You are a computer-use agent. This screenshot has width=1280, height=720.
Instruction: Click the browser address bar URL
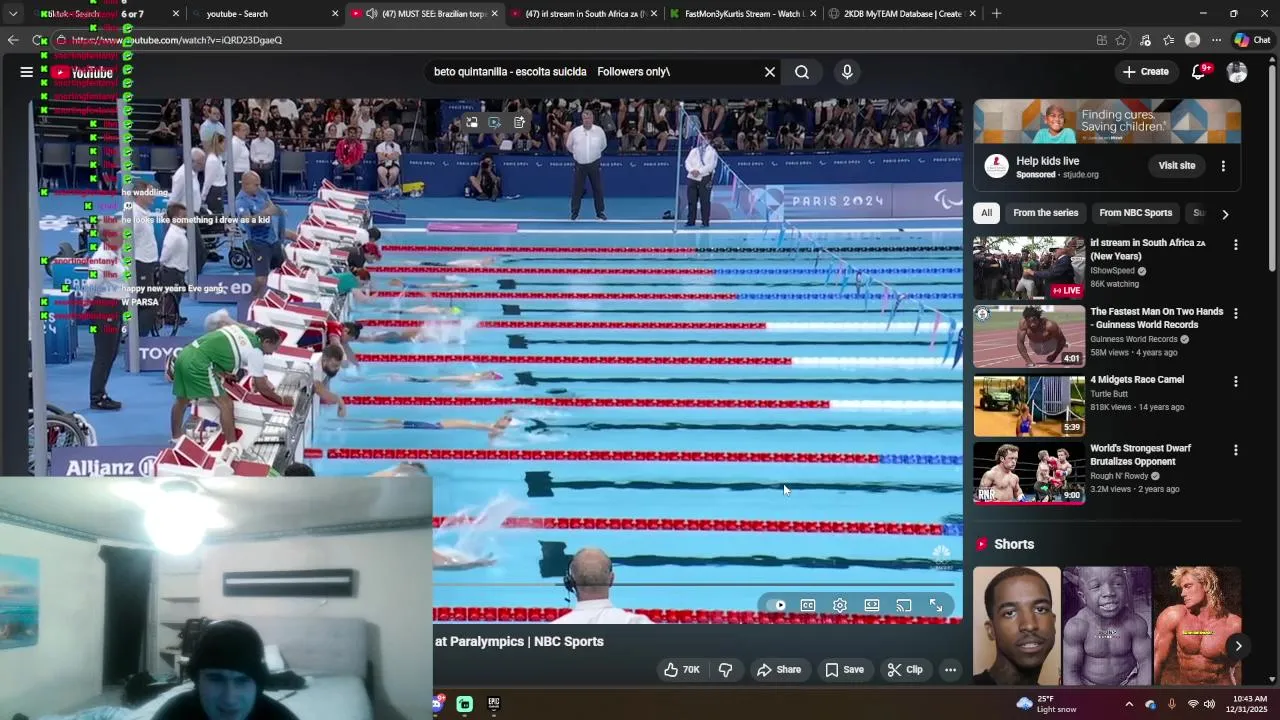(176, 40)
